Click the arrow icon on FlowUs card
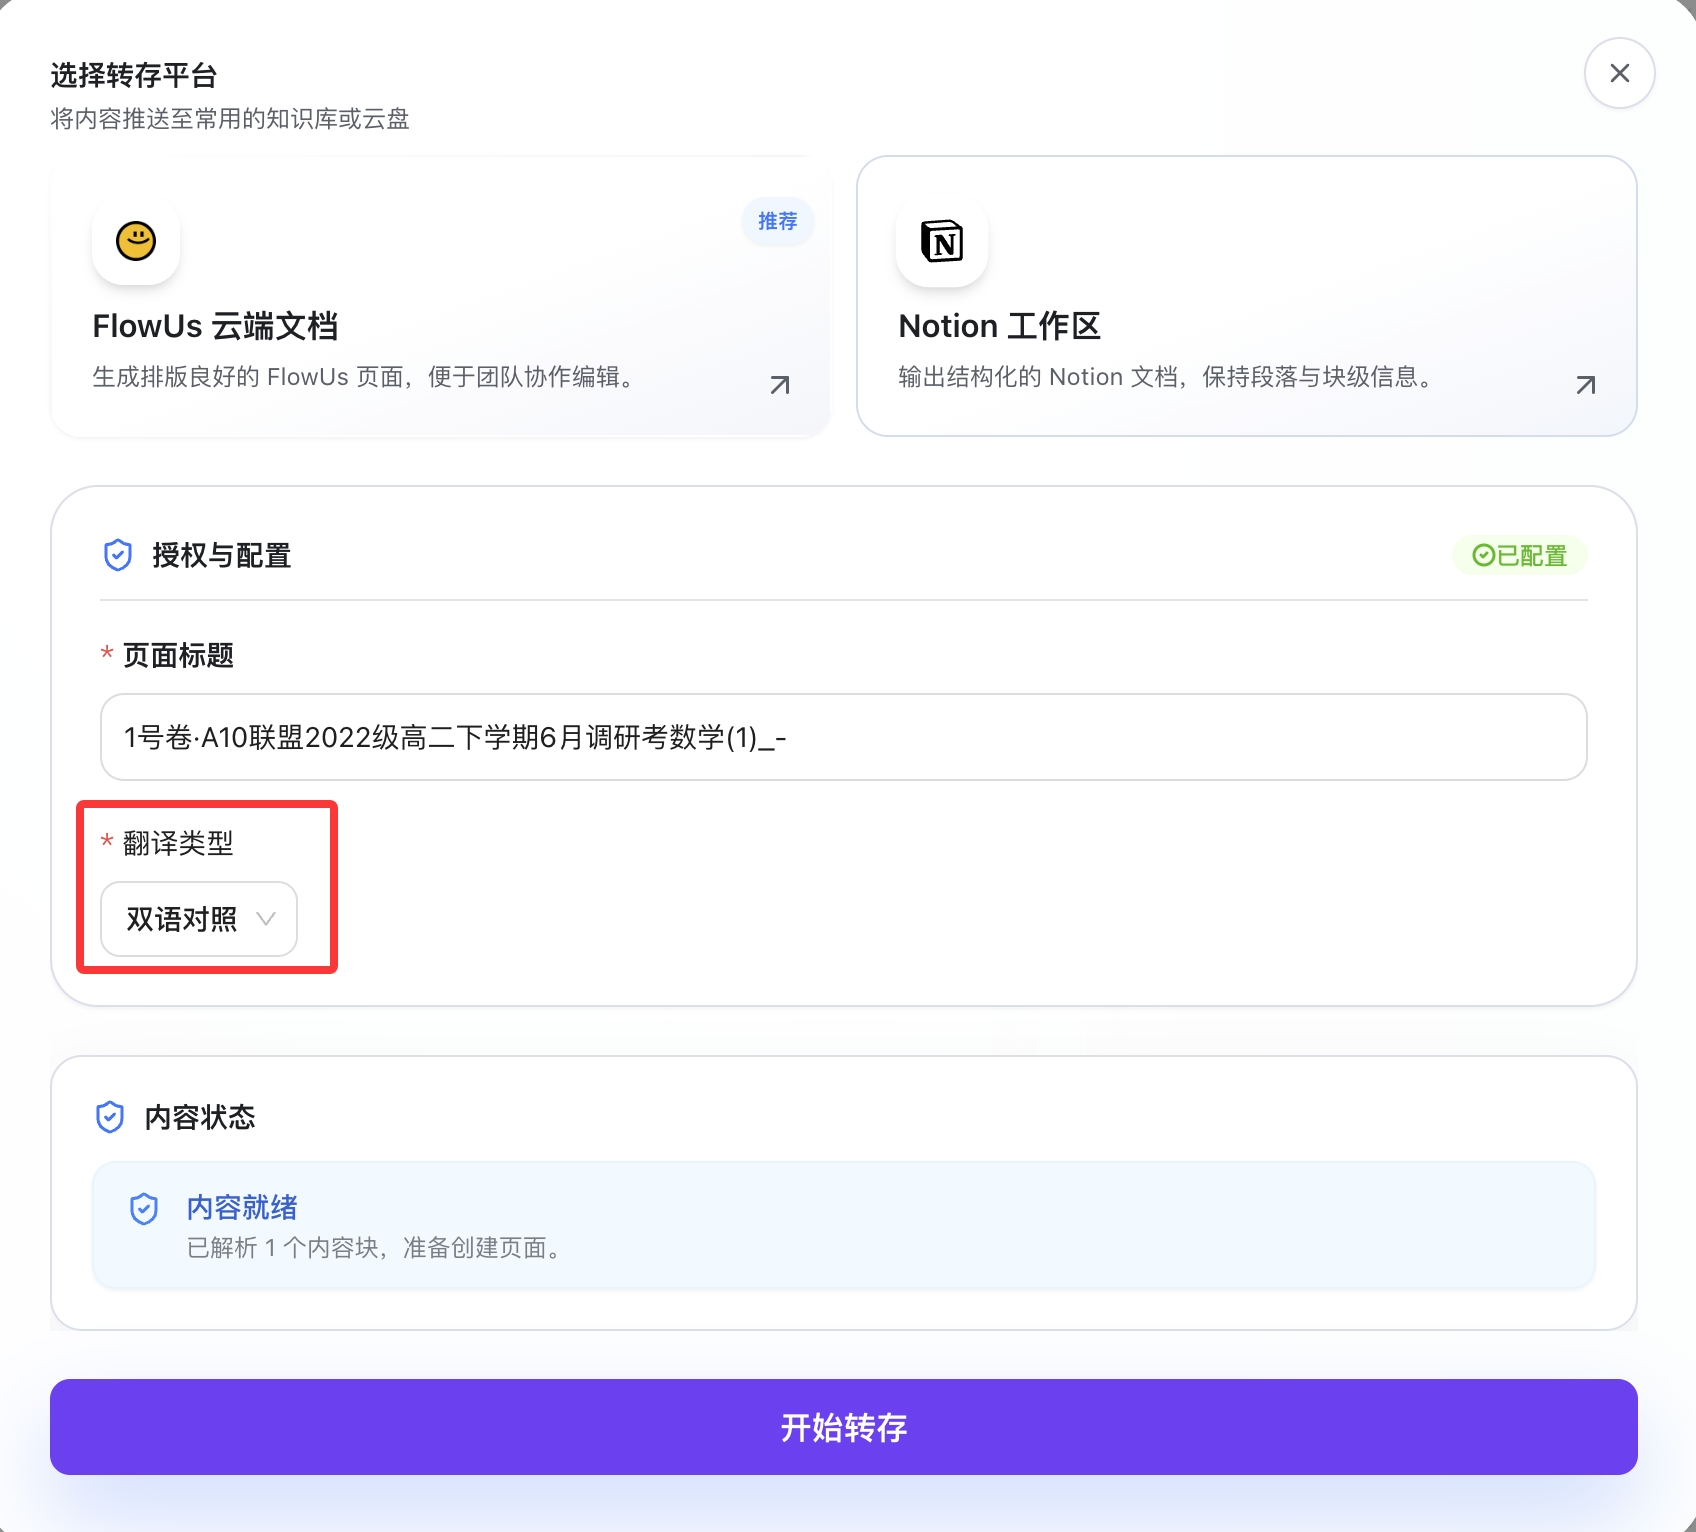This screenshot has width=1696, height=1532. click(779, 384)
